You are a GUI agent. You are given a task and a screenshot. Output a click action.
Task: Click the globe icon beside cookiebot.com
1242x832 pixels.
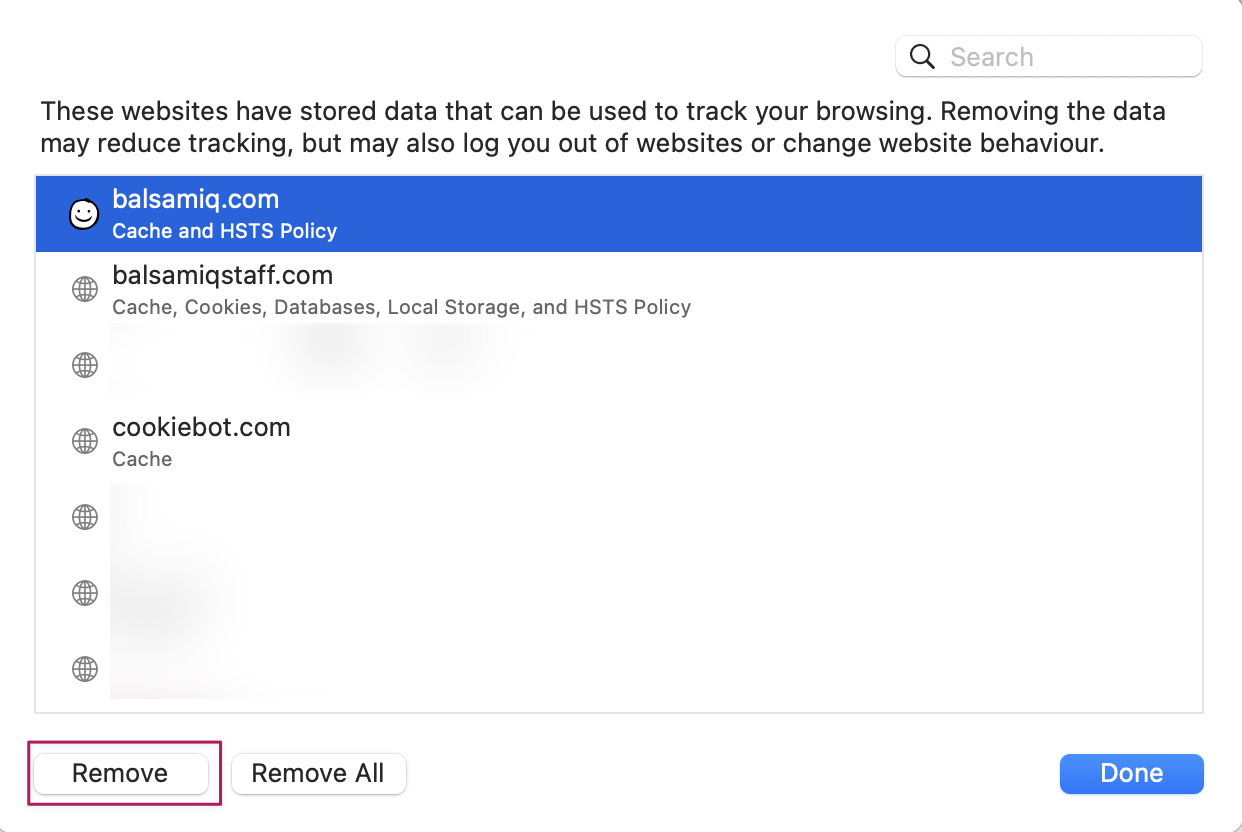click(x=85, y=441)
